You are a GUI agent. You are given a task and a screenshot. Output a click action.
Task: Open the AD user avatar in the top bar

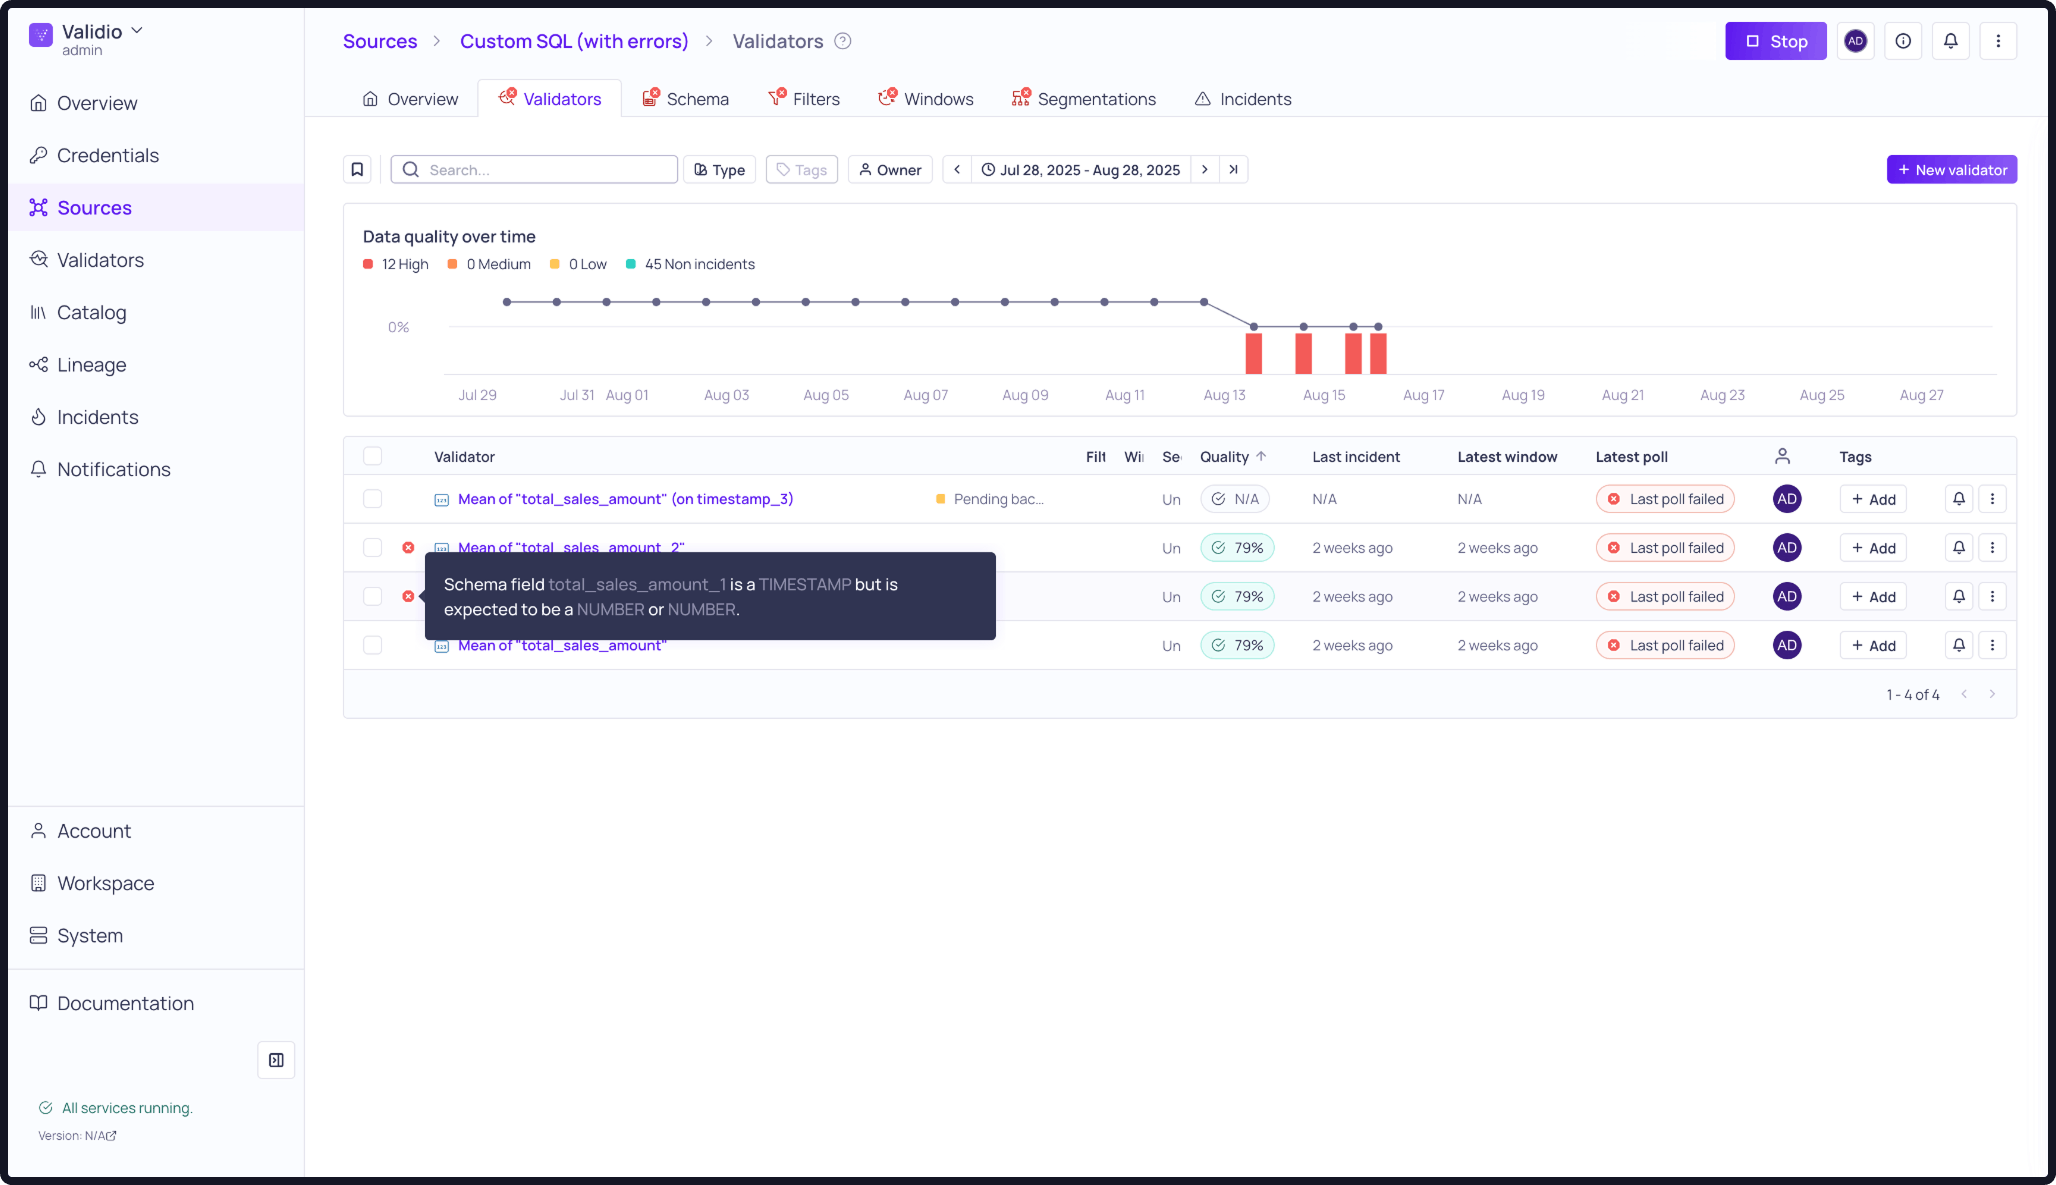pyautogui.click(x=1855, y=41)
